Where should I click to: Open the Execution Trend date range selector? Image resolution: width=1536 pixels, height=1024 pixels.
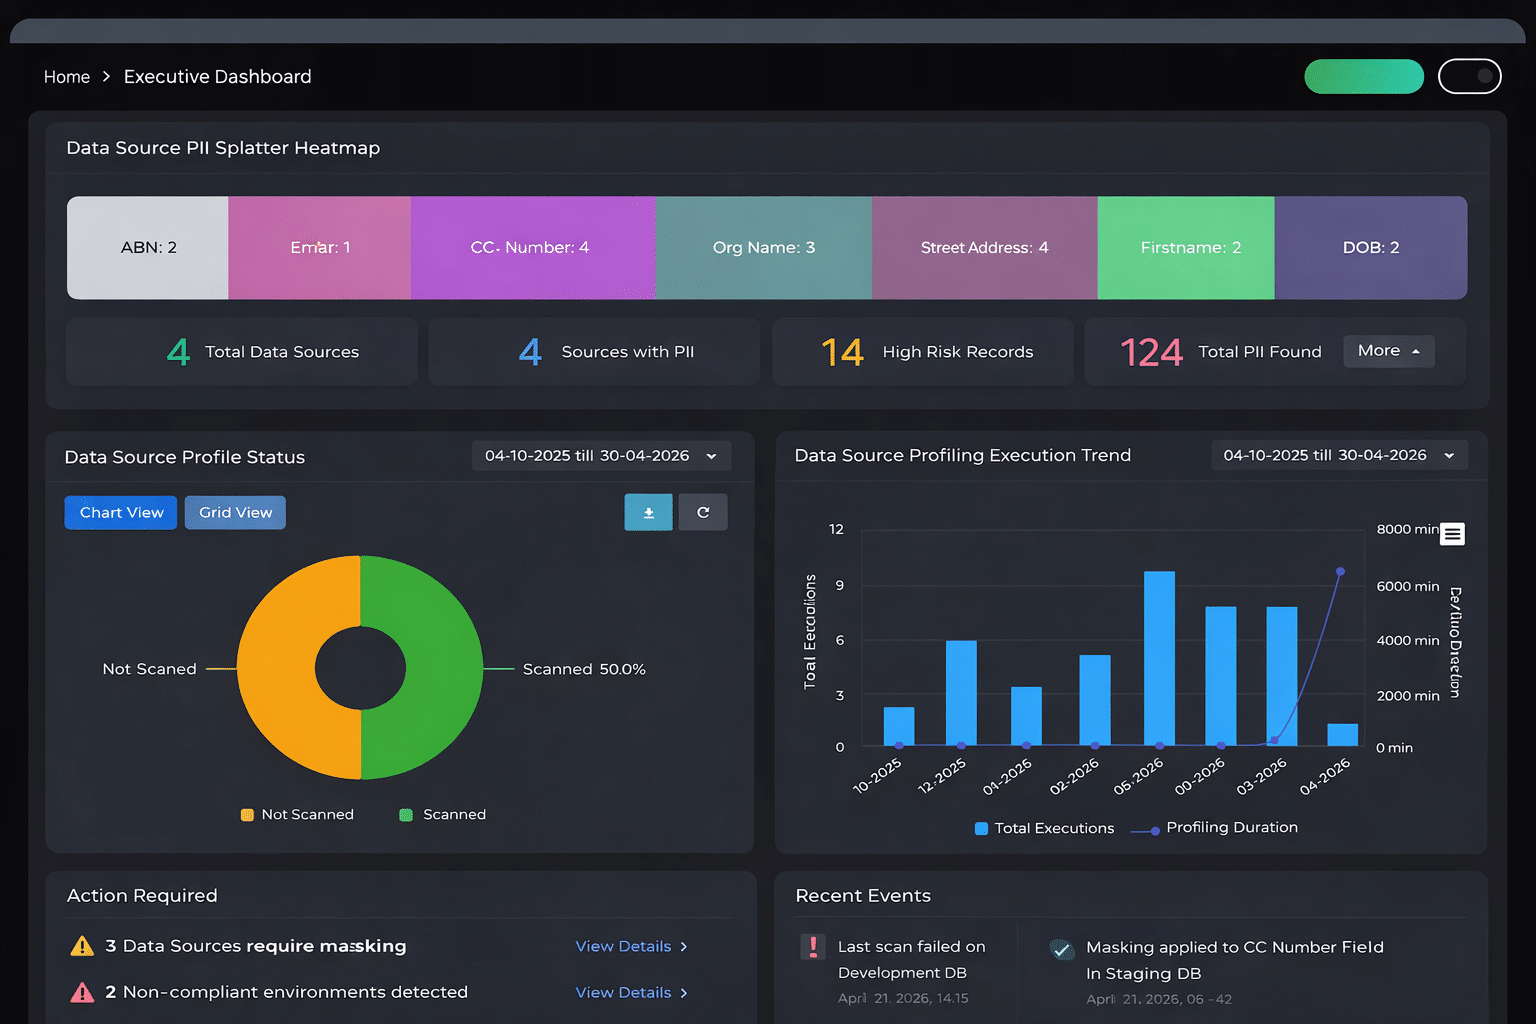pyautogui.click(x=1339, y=455)
